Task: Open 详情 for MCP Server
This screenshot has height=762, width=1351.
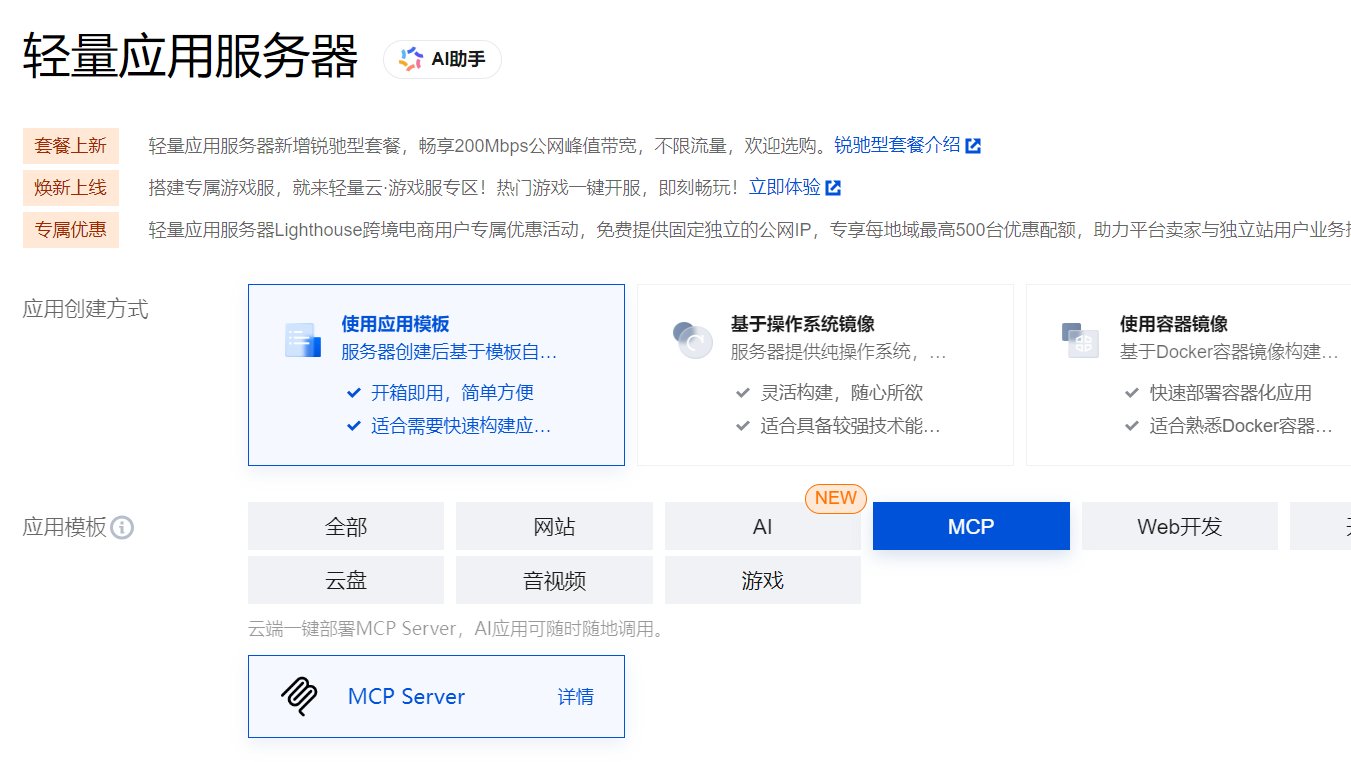Action: pos(575,697)
